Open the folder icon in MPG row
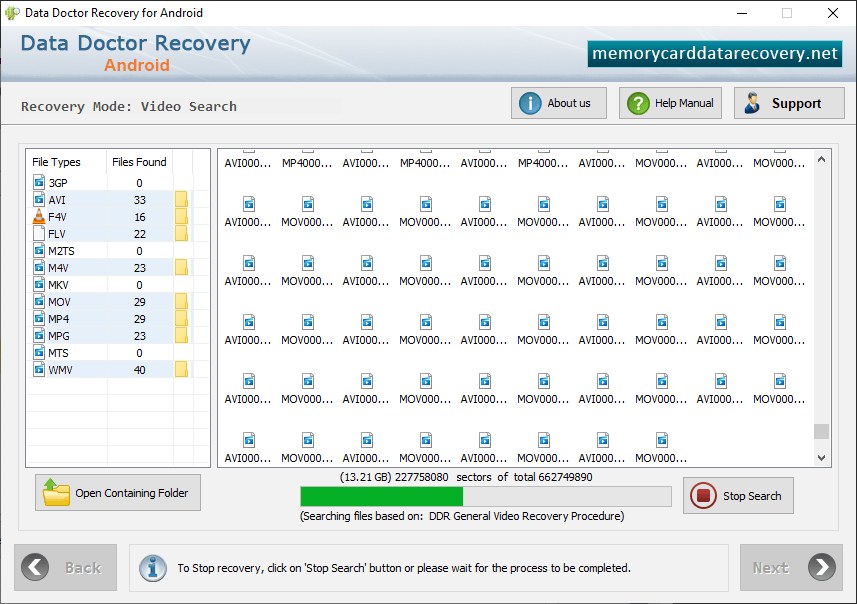 [x=181, y=335]
